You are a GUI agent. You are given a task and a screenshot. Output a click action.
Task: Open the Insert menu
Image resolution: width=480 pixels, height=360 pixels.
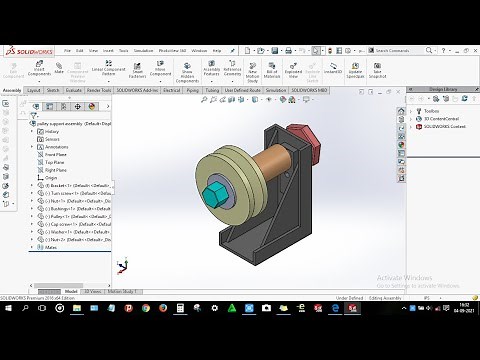pyautogui.click(x=108, y=51)
